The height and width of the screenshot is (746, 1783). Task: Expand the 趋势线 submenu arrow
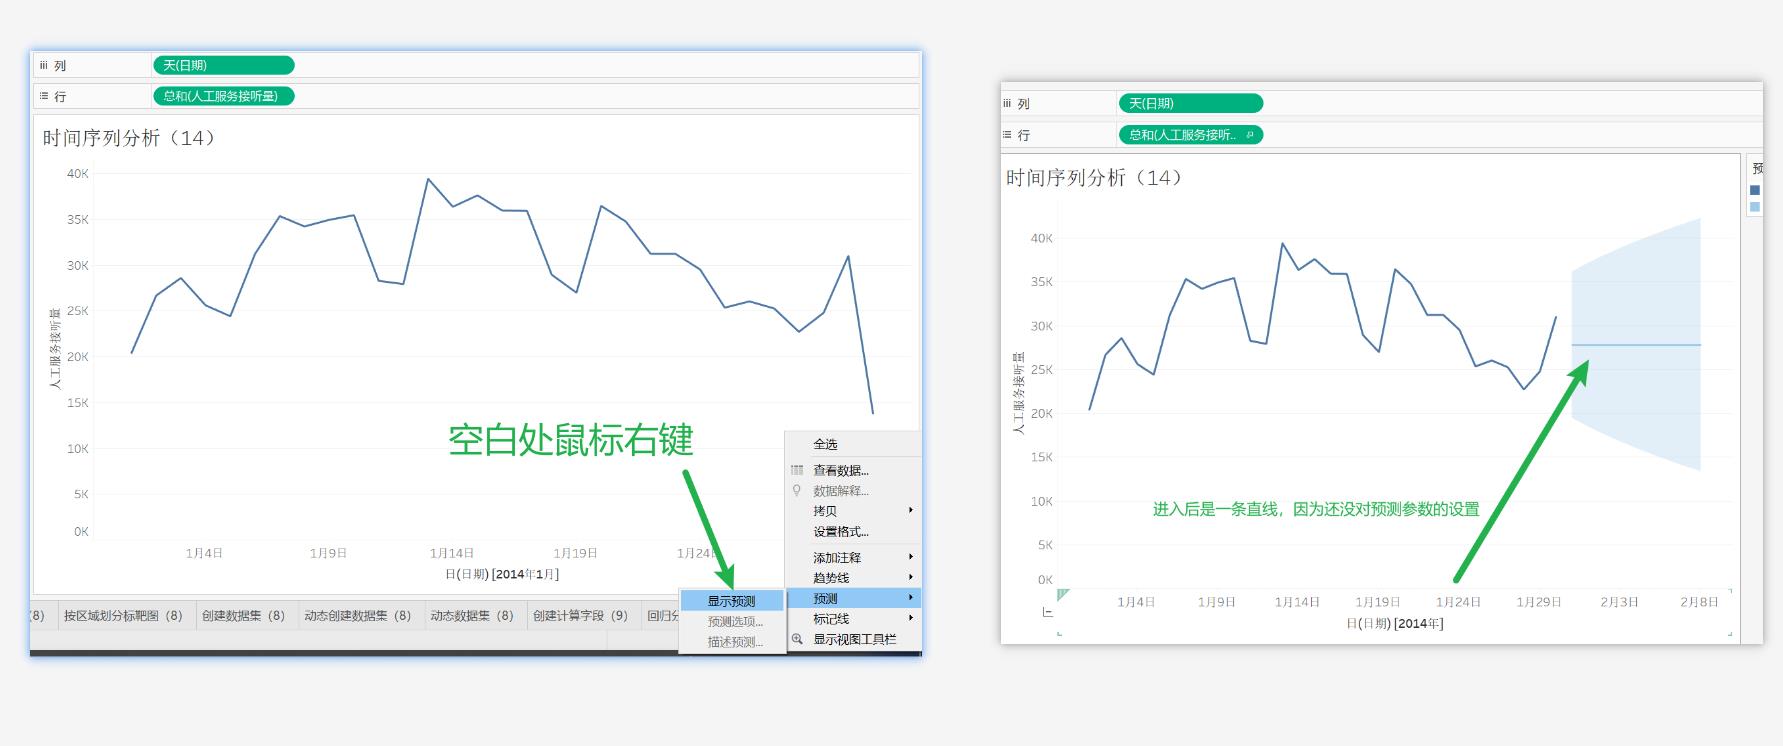tap(911, 577)
